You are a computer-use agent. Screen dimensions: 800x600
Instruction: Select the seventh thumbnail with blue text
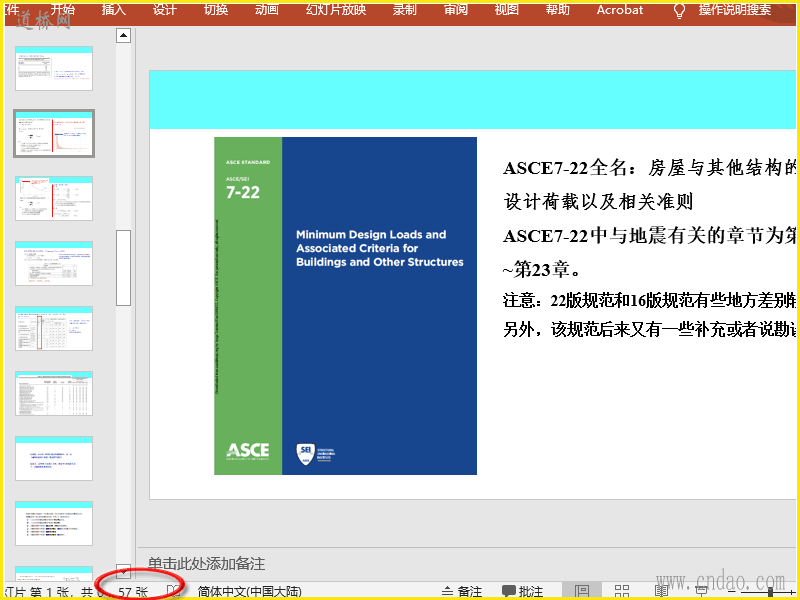(x=54, y=458)
